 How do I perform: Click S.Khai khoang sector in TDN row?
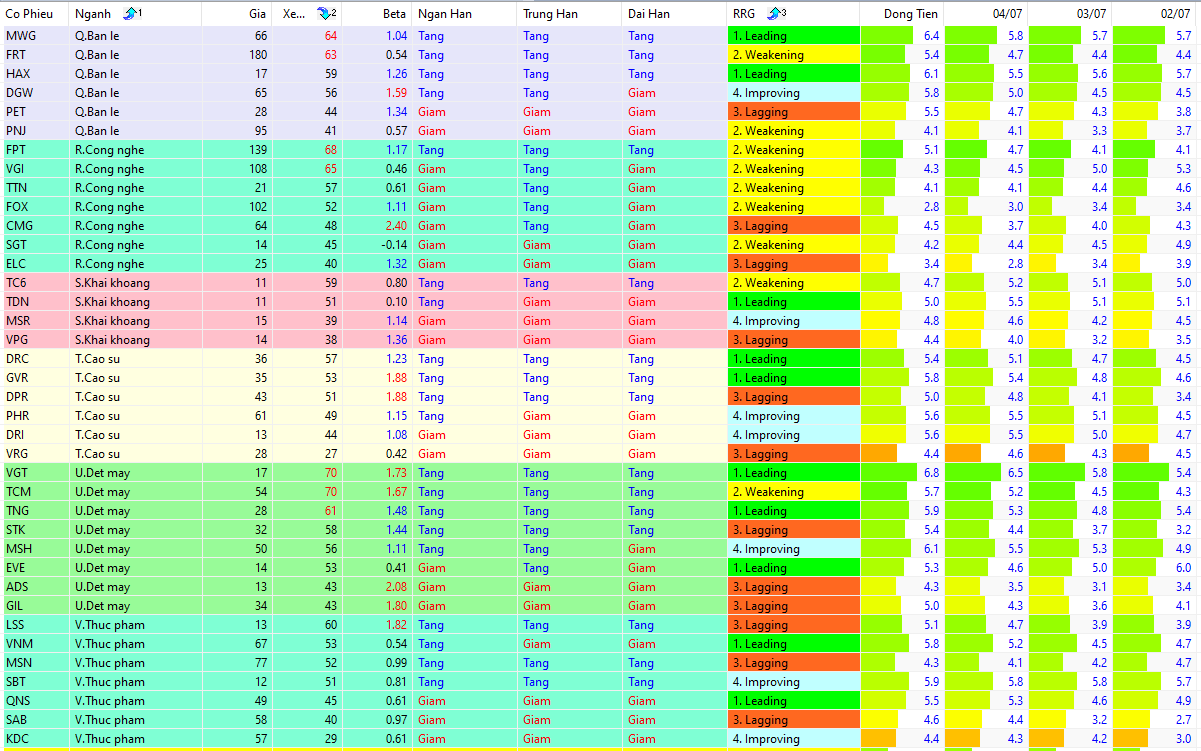[112, 302]
